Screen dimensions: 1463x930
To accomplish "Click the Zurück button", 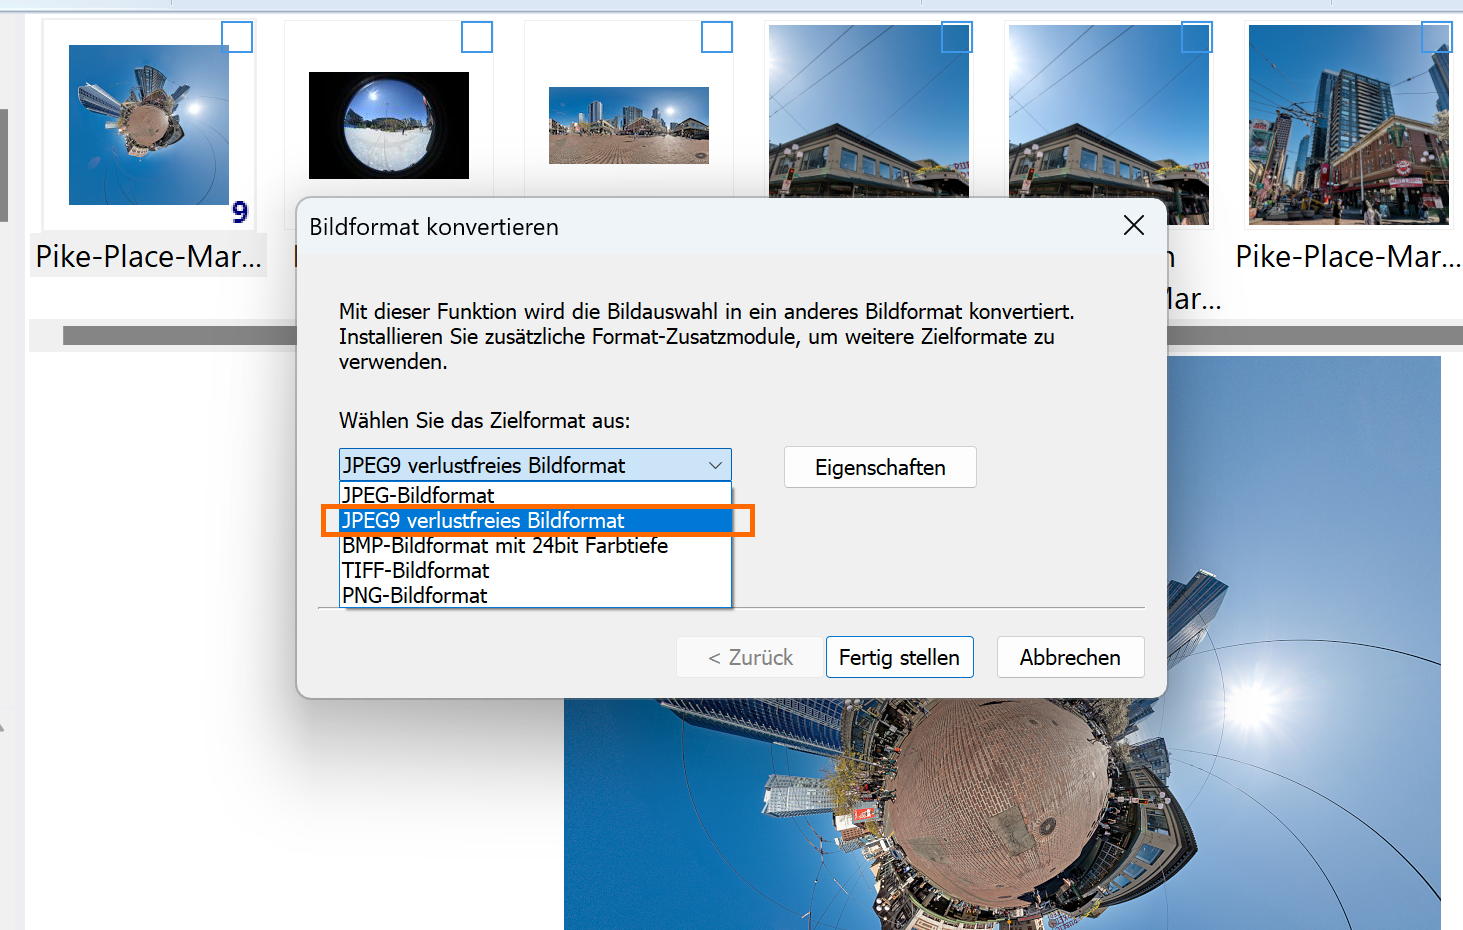I will (750, 658).
